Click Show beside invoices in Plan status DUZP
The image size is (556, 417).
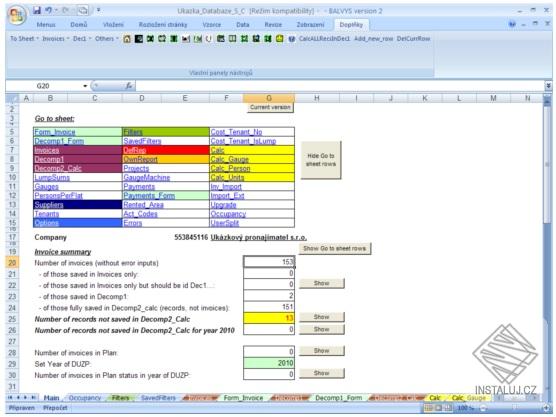coord(322,373)
